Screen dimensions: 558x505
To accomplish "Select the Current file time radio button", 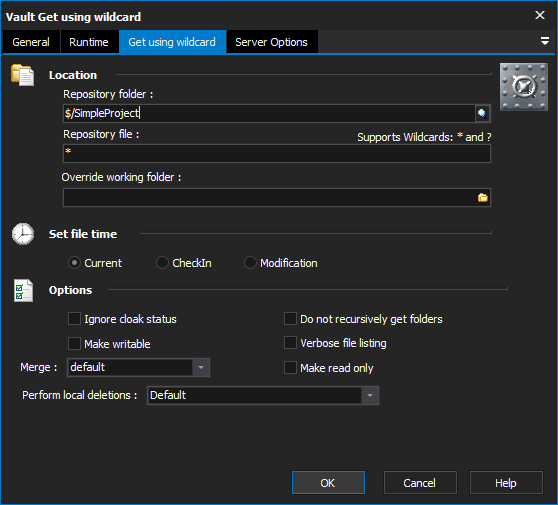I will [74, 263].
